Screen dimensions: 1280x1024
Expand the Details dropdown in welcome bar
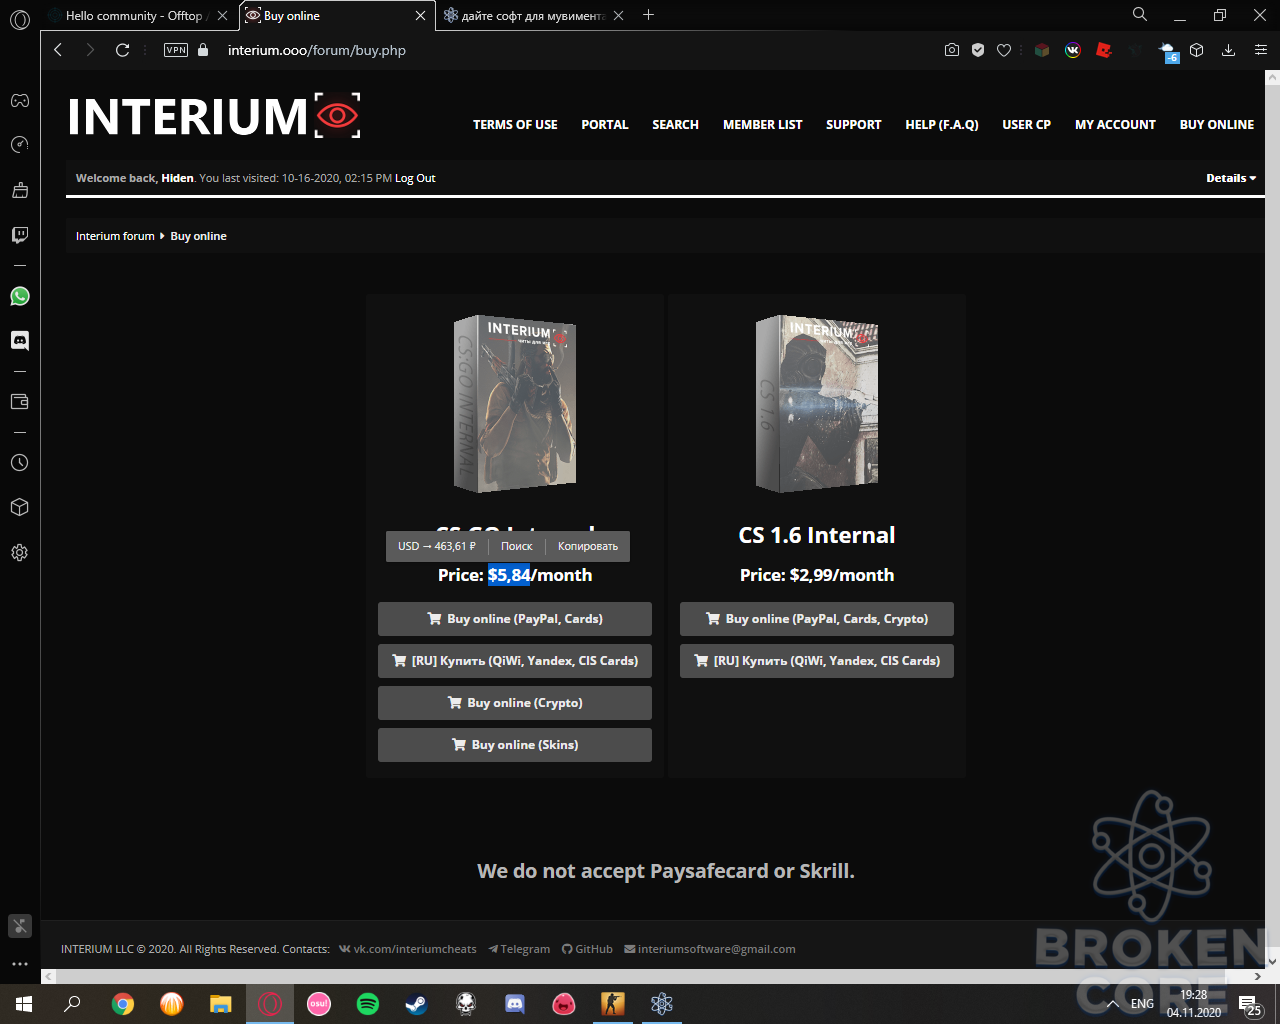(x=1231, y=178)
